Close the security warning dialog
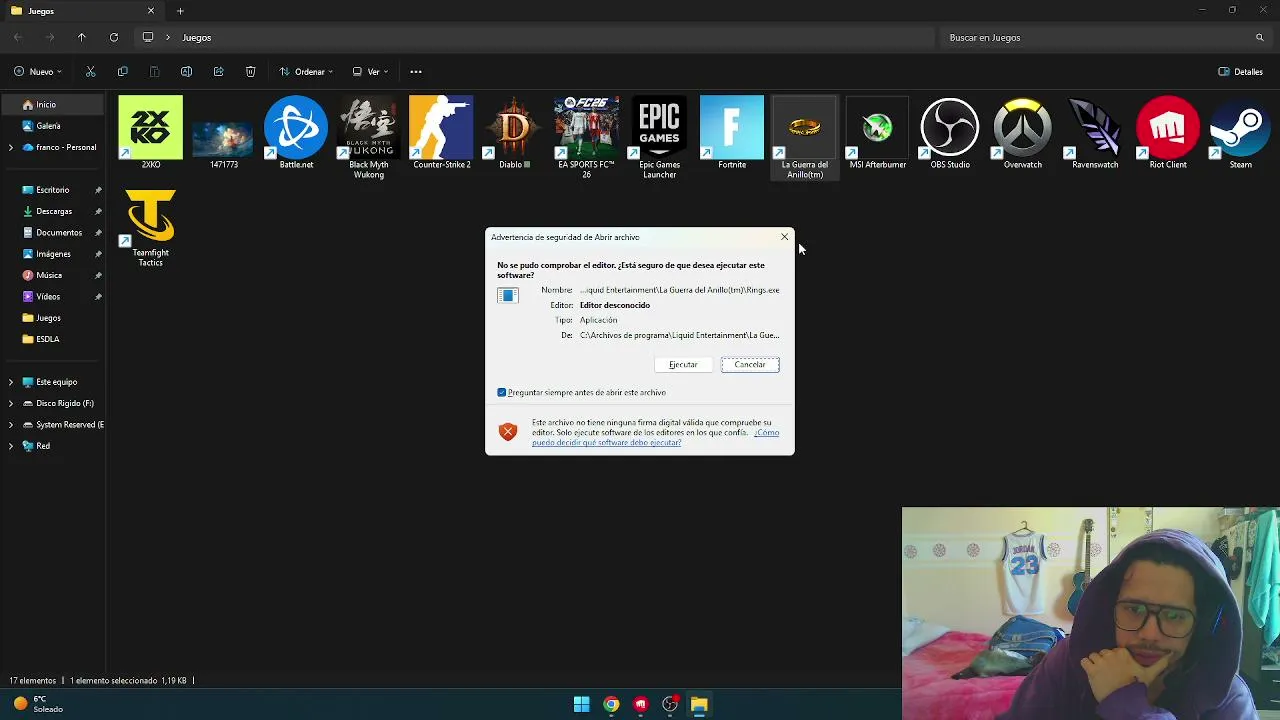 point(785,237)
